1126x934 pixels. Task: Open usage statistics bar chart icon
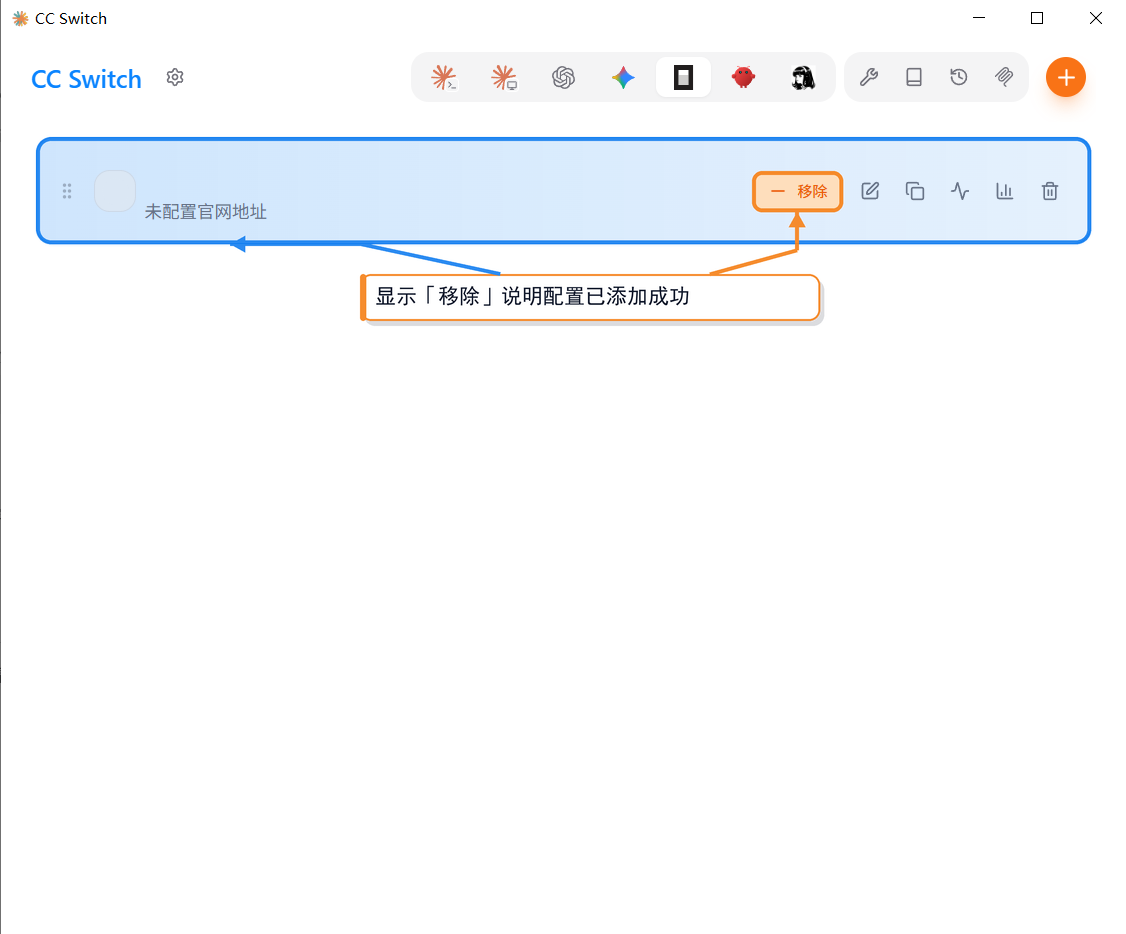pos(1005,191)
